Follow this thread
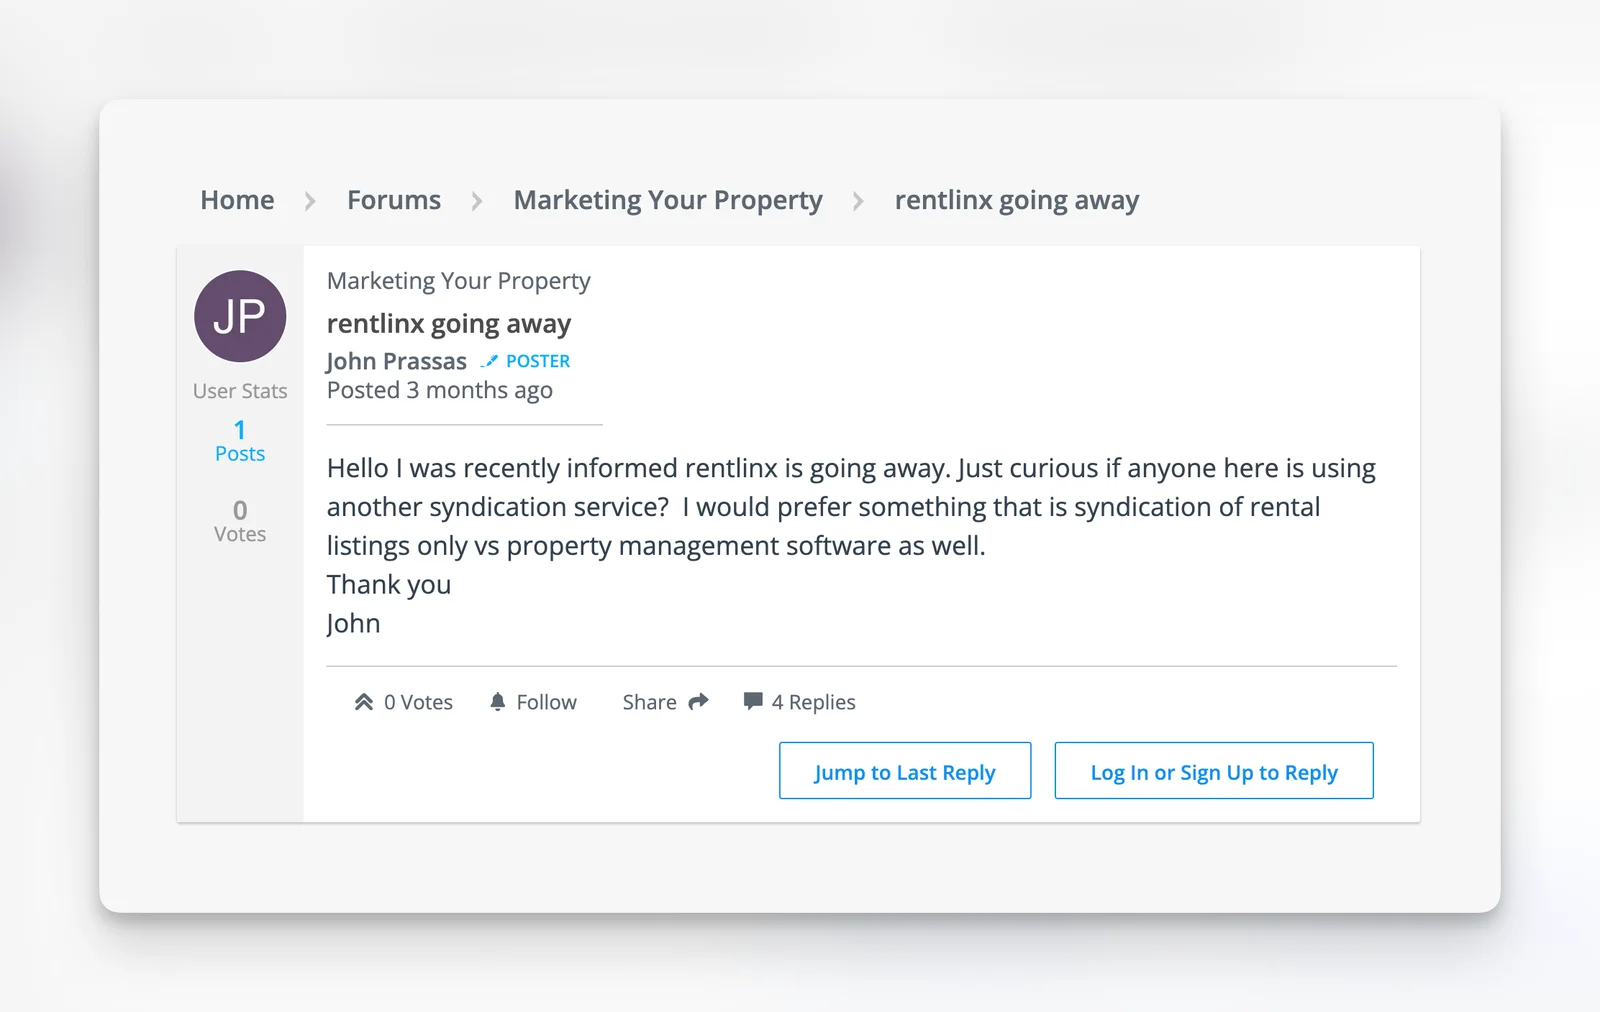This screenshot has width=1600, height=1012. coord(545,701)
